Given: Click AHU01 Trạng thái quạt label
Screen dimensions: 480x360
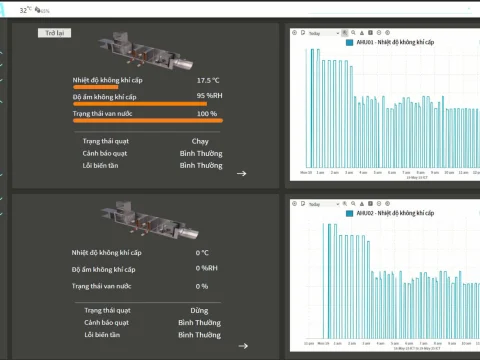Looking at the screenshot, I should click(106, 141).
